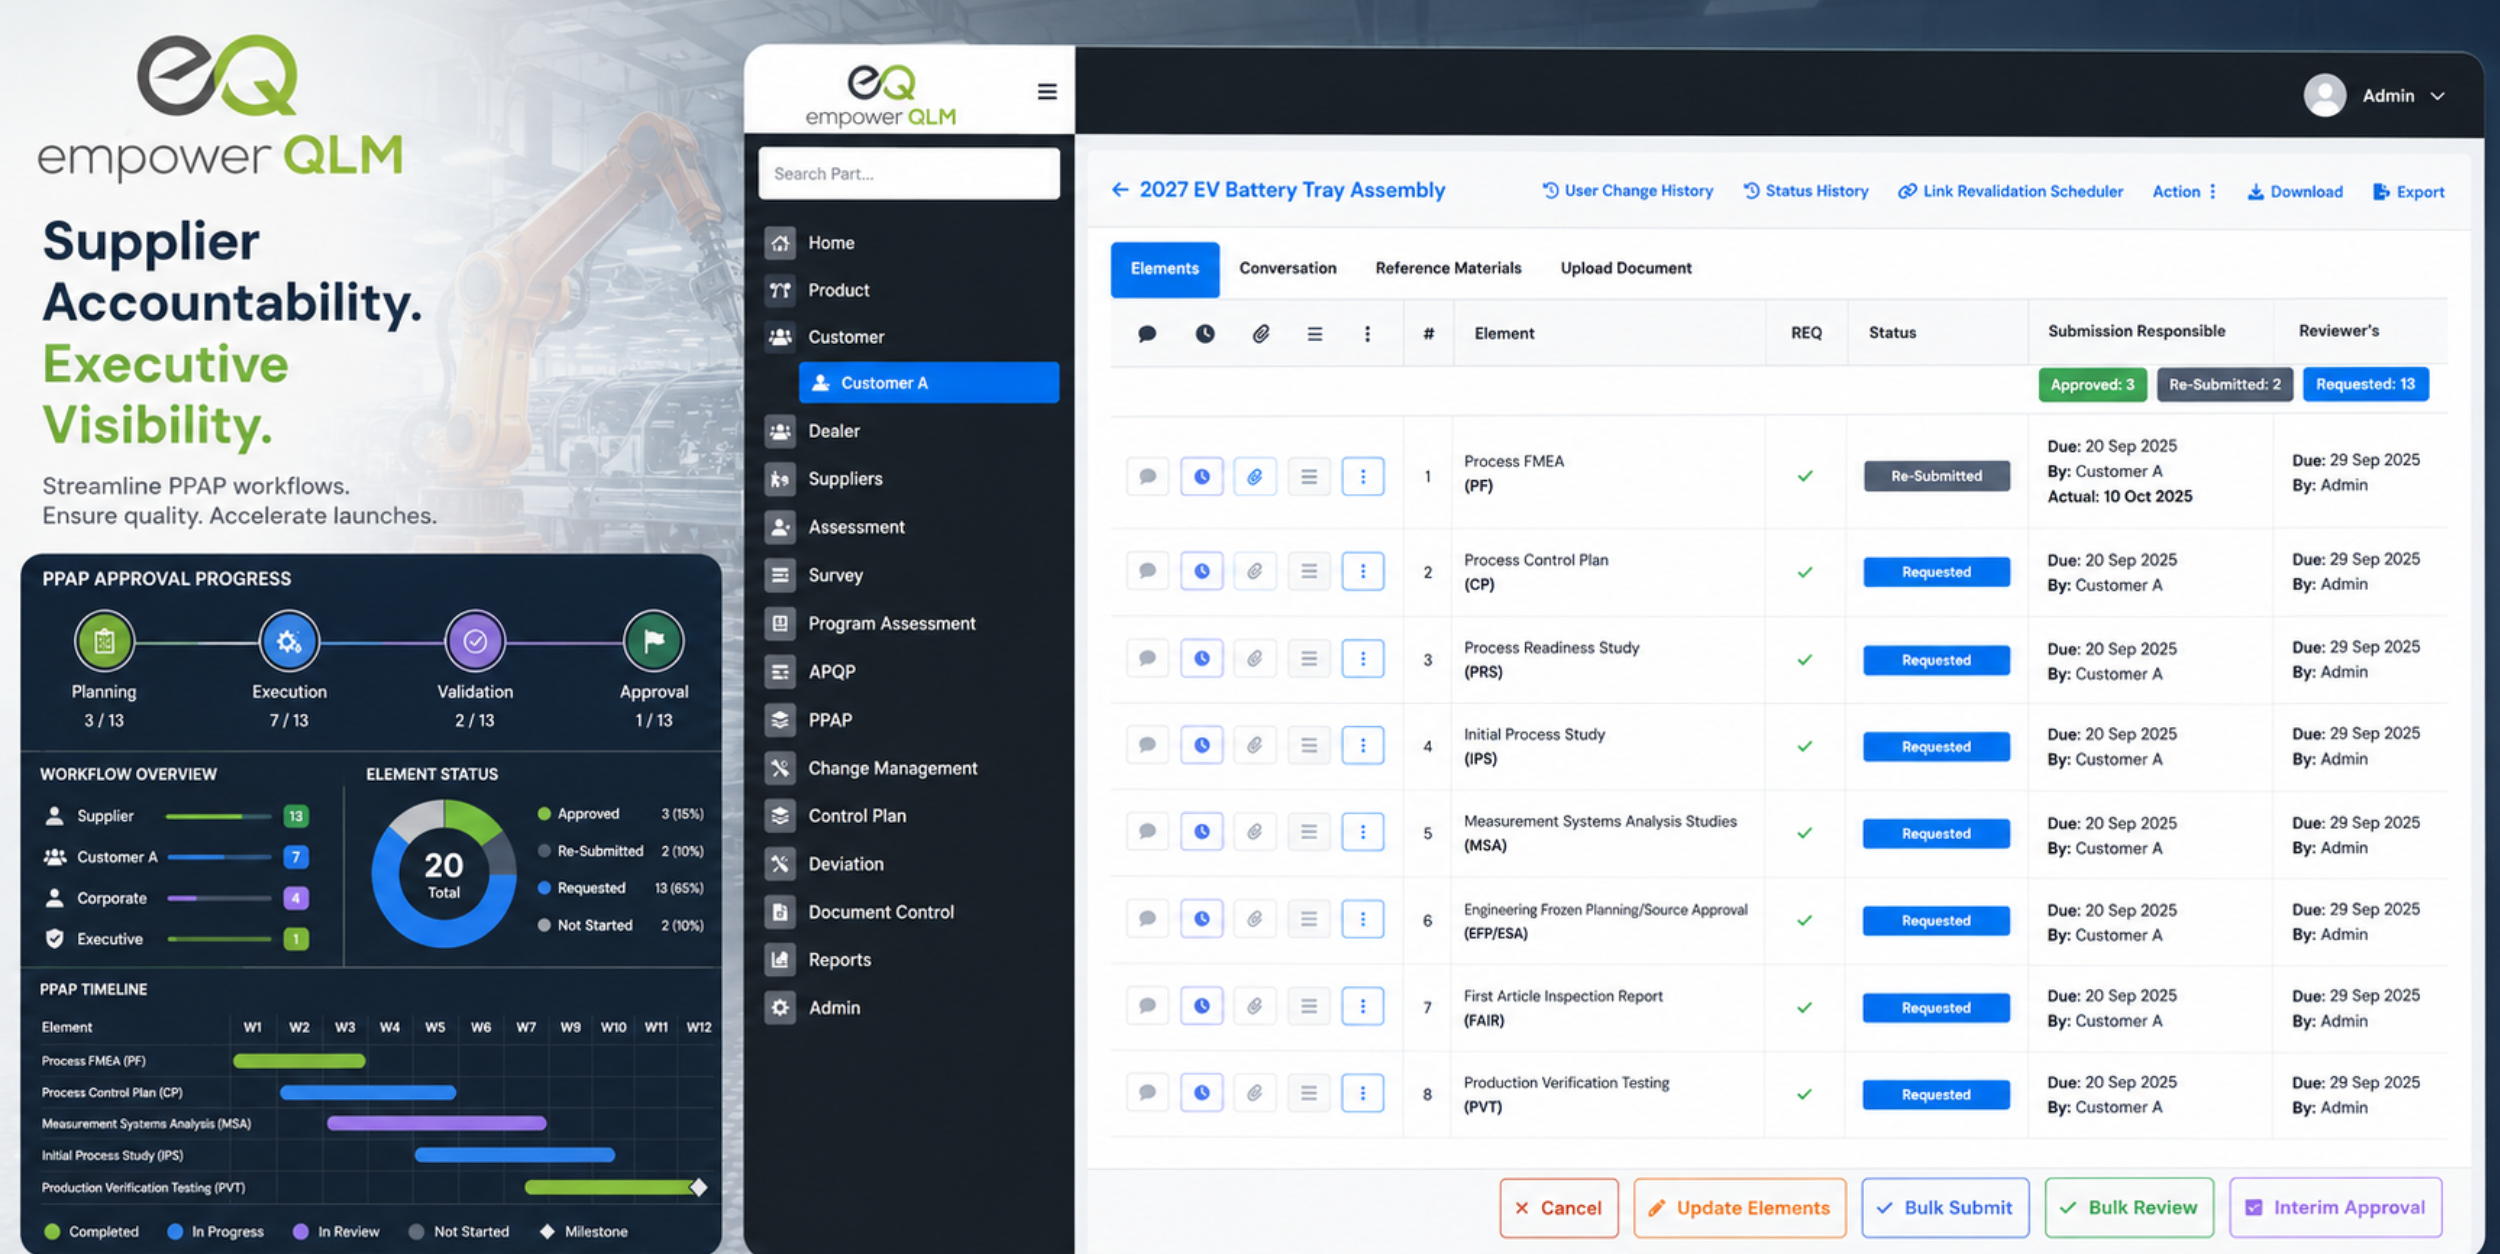Click the Assessment sidebar icon
Viewport: 2500px width, 1254px height.
(780, 527)
